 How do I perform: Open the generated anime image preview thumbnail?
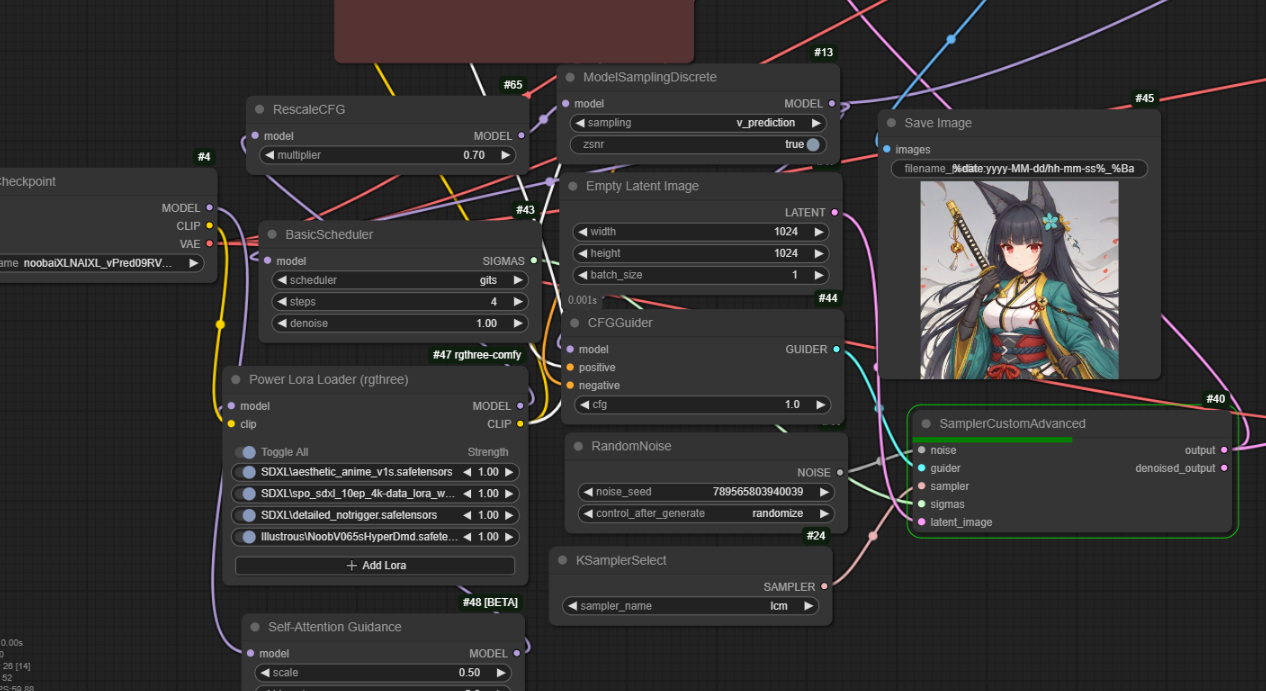click(1020, 279)
